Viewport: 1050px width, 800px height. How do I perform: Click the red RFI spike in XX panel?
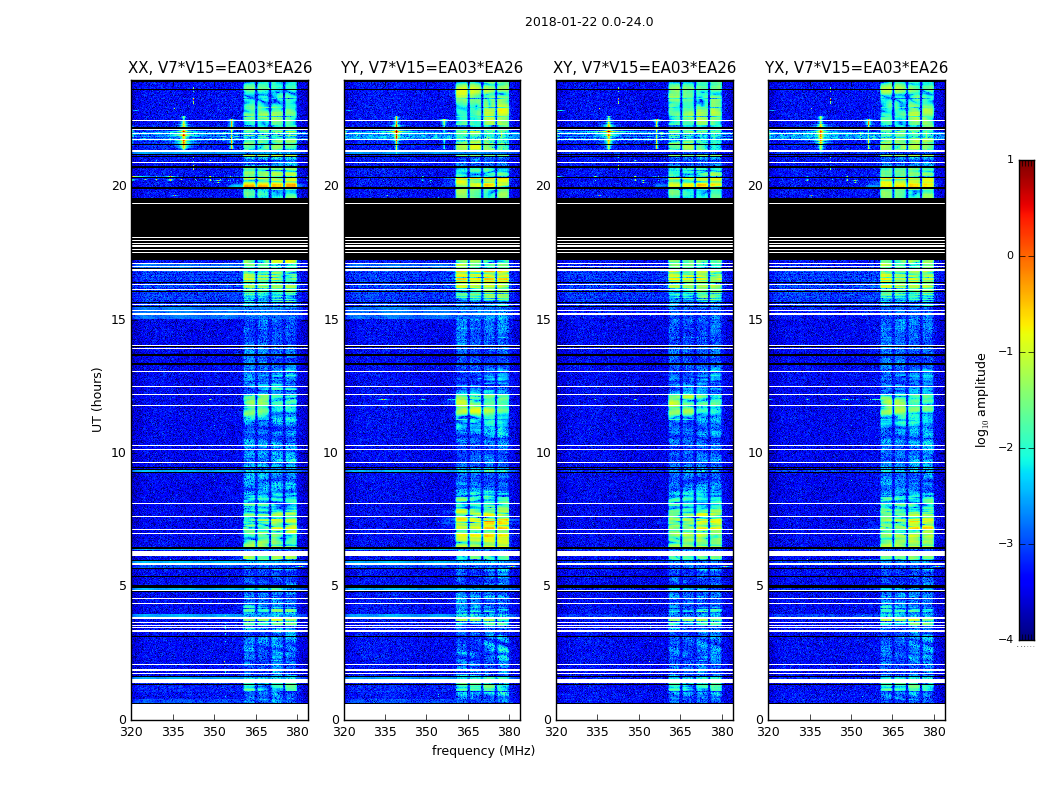coord(184,134)
